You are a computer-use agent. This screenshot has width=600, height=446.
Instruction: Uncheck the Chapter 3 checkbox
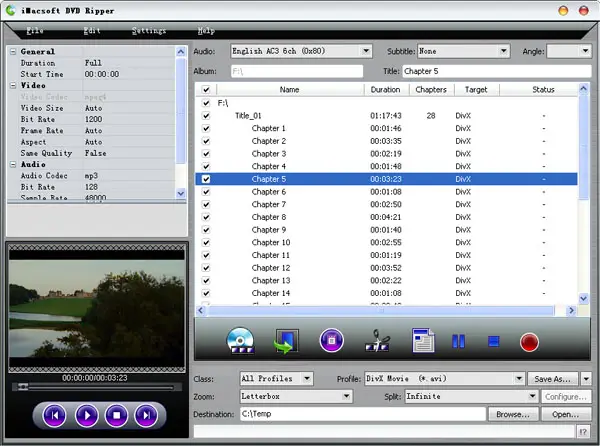tap(206, 153)
